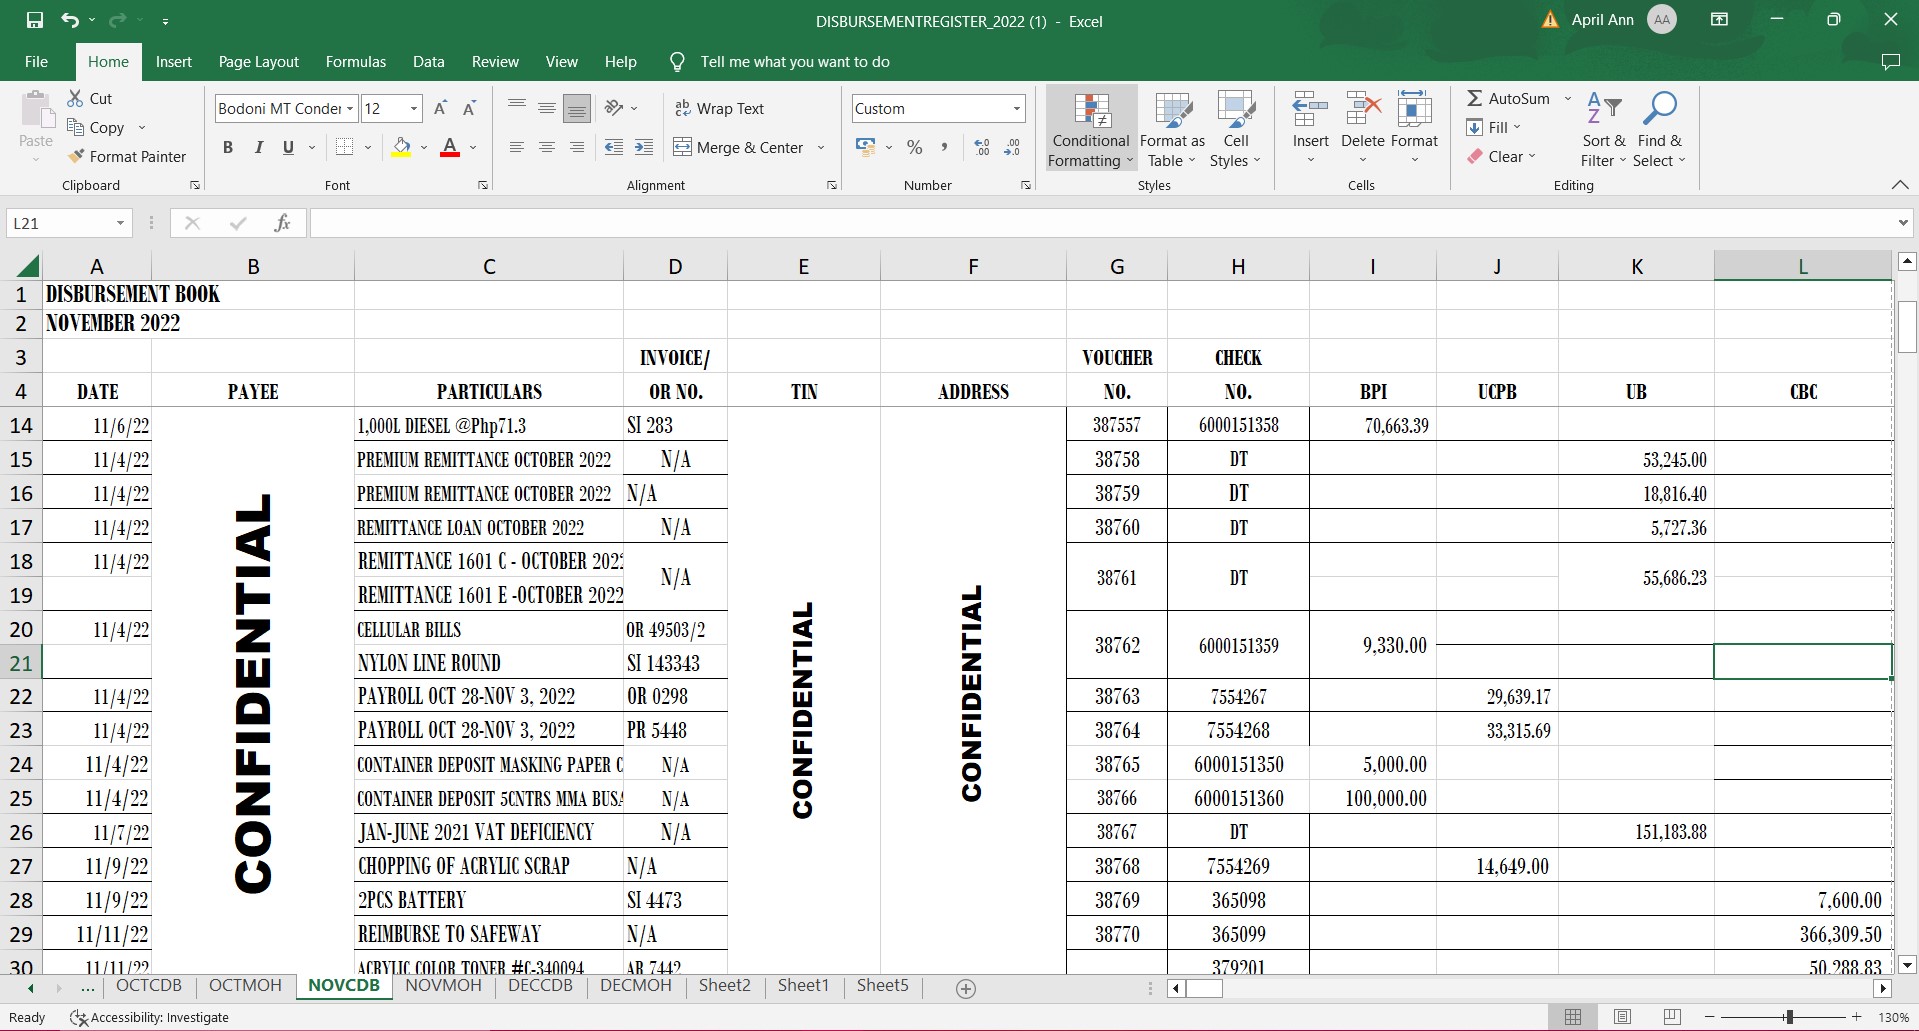This screenshot has width=1919, height=1031.
Task: Open Conditional Formatting menu
Action: point(1091,128)
